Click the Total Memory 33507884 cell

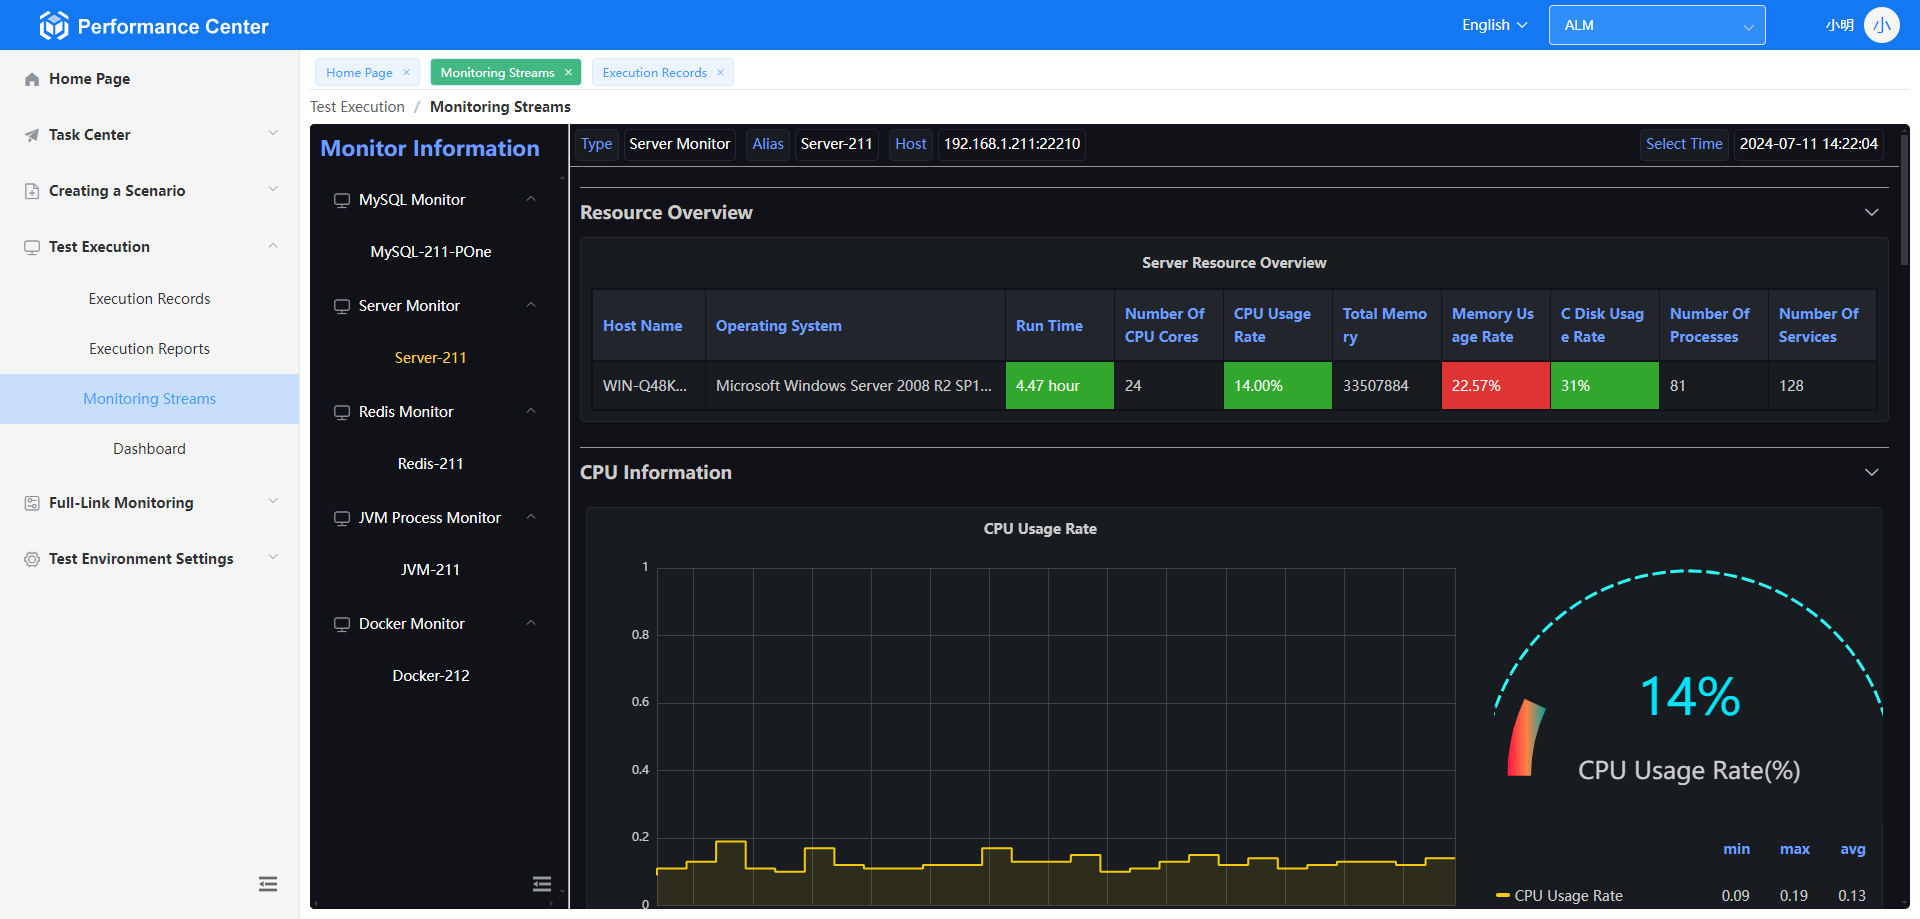click(1386, 386)
